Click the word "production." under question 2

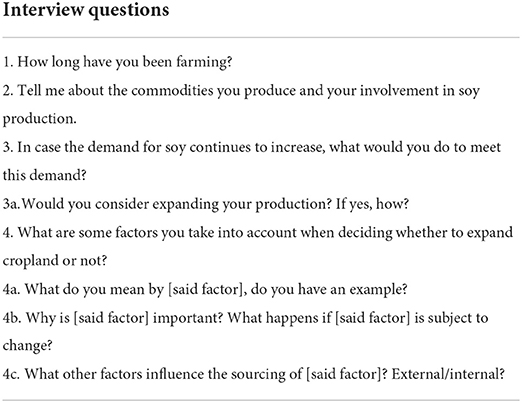[40, 119]
